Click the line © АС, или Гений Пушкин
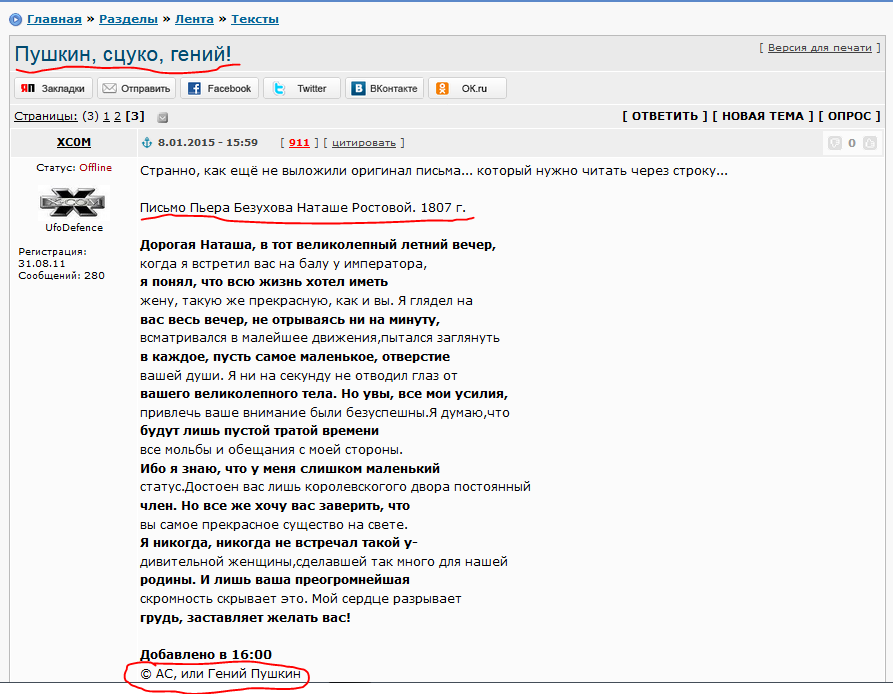 point(220,674)
